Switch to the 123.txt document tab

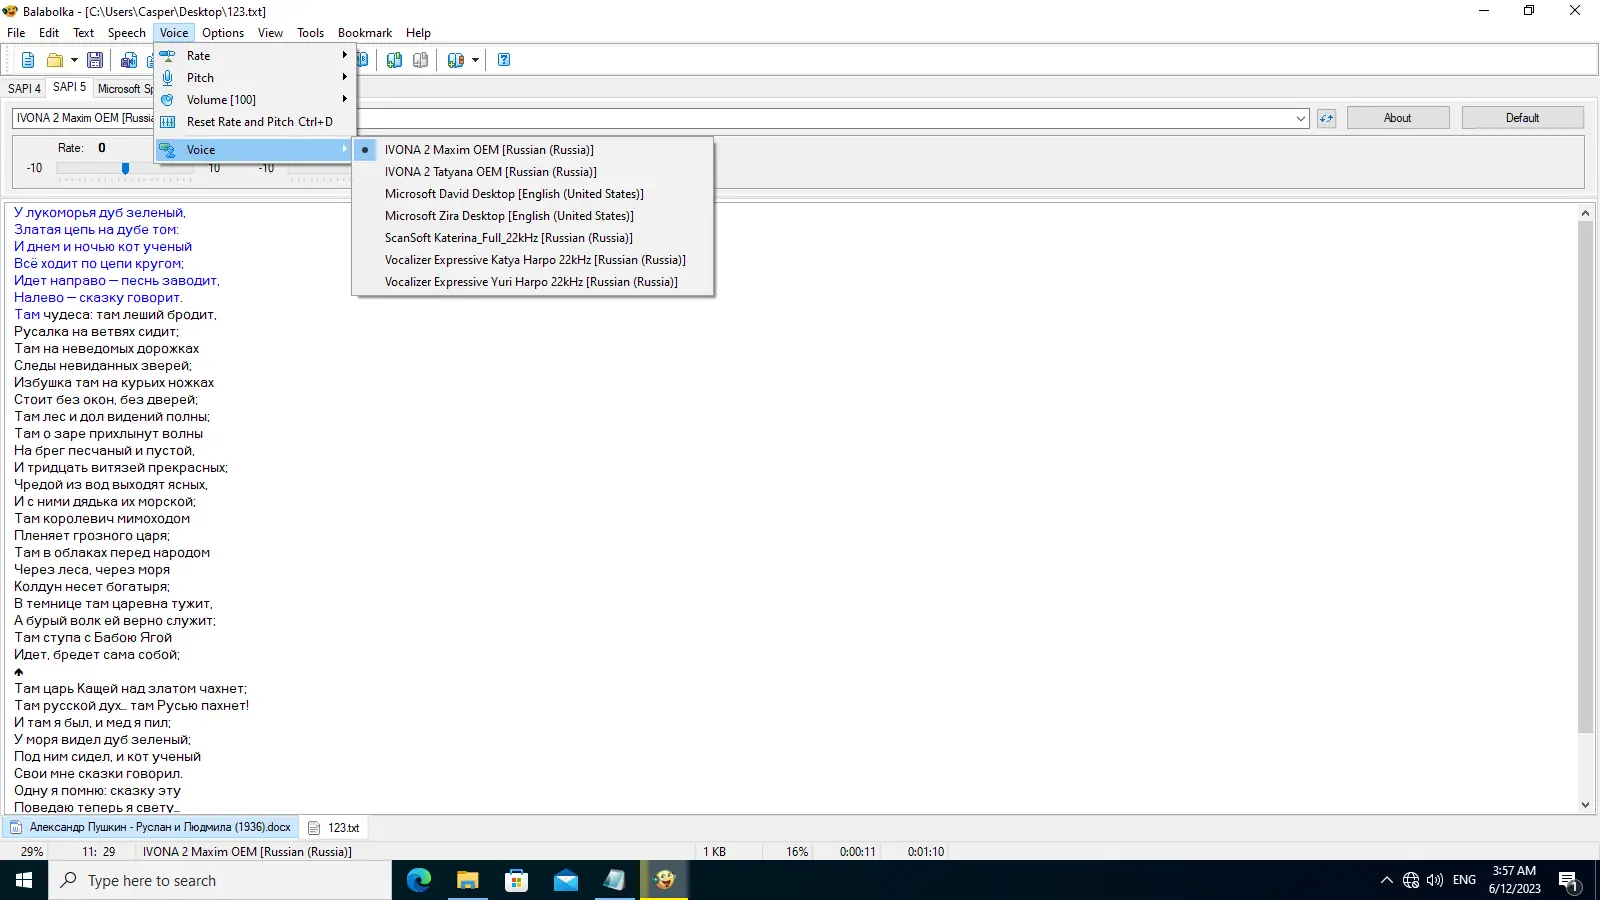[x=334, y=828]
